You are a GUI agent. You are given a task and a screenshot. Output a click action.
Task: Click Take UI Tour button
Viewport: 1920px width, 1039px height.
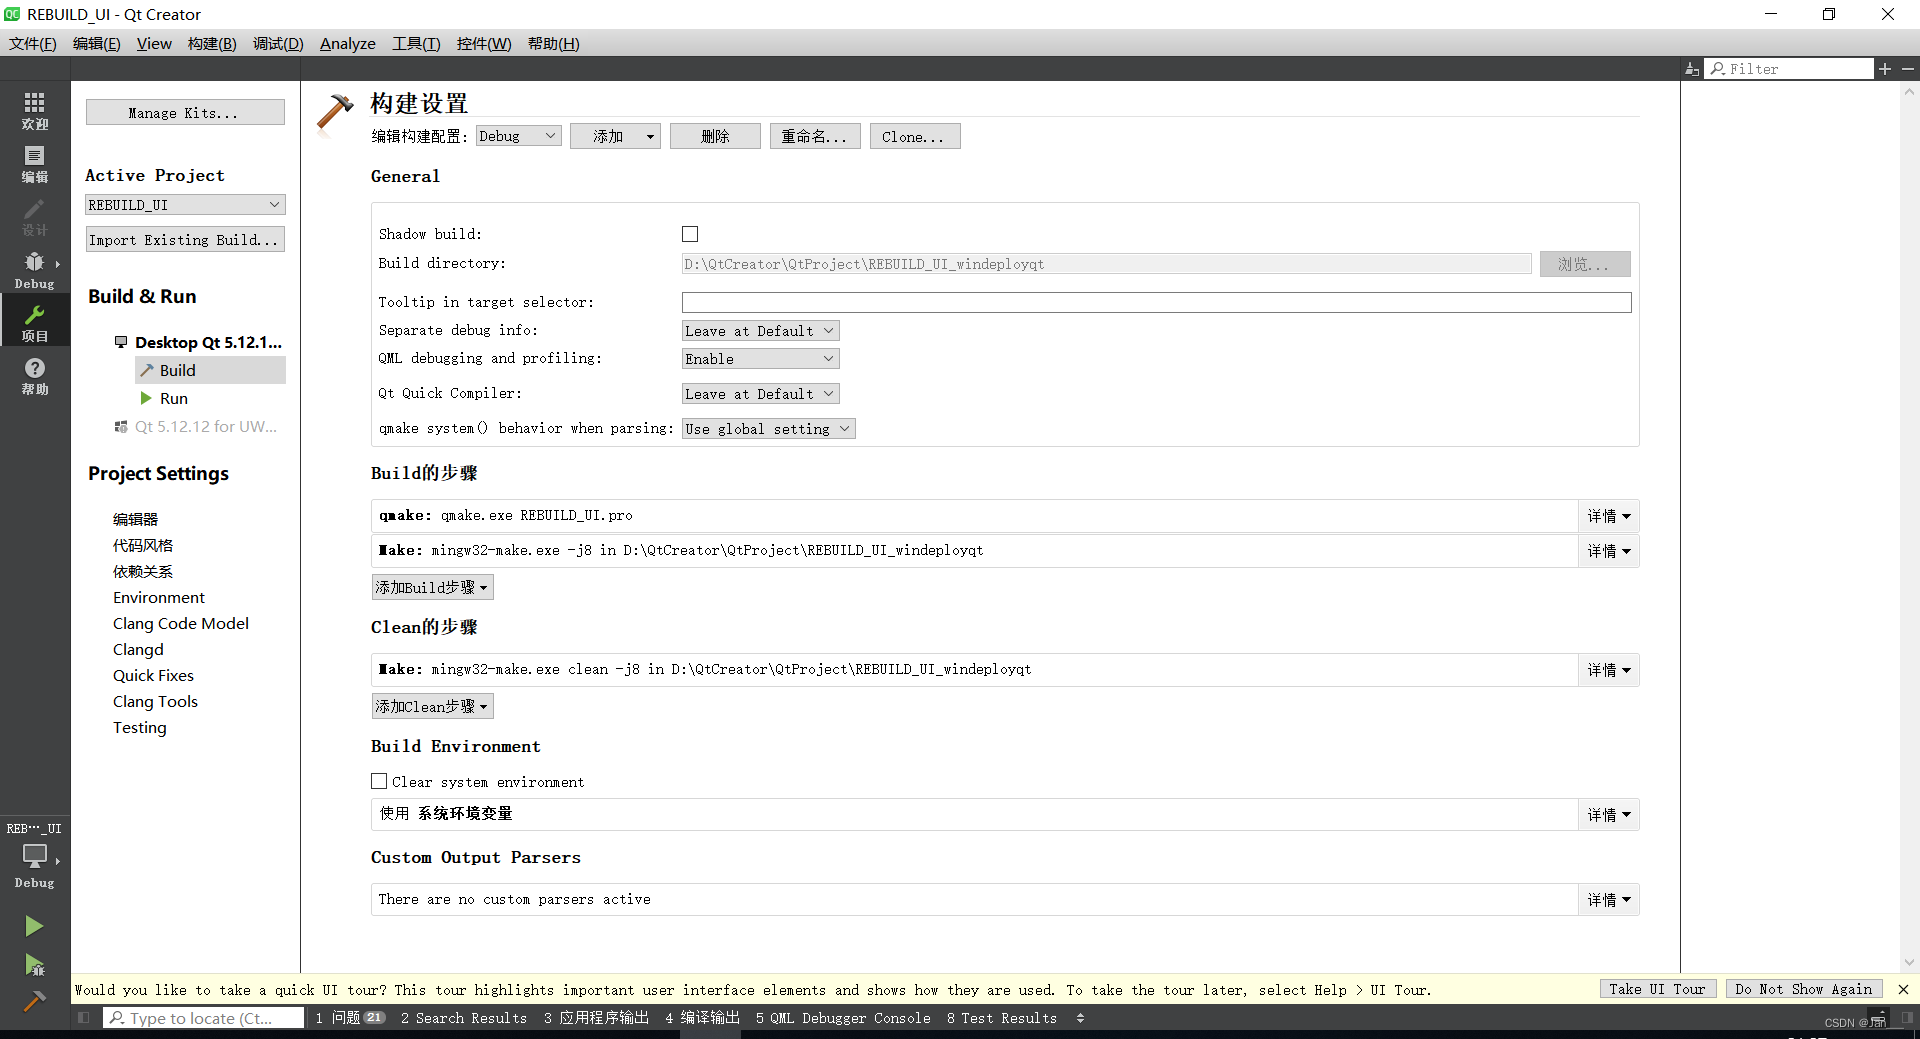[x=1658, y=989]
